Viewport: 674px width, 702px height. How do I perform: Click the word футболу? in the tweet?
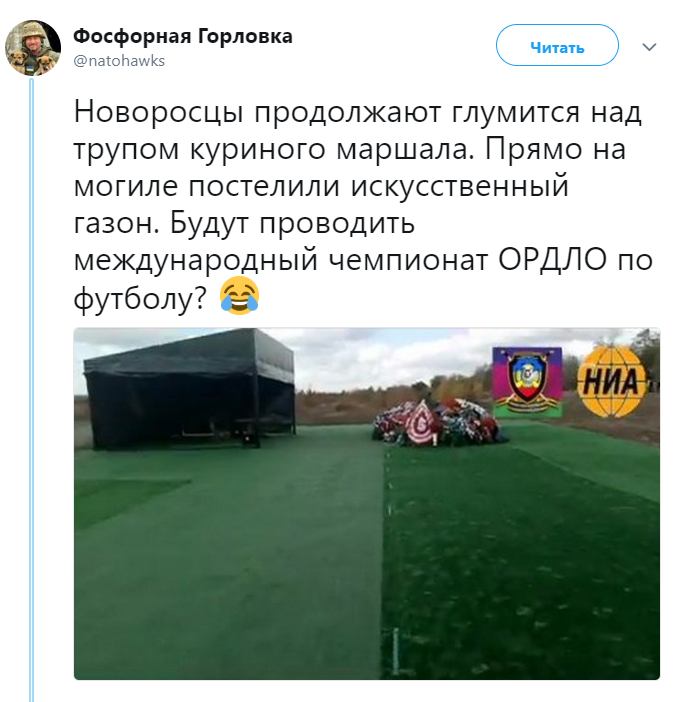(141, 298)
